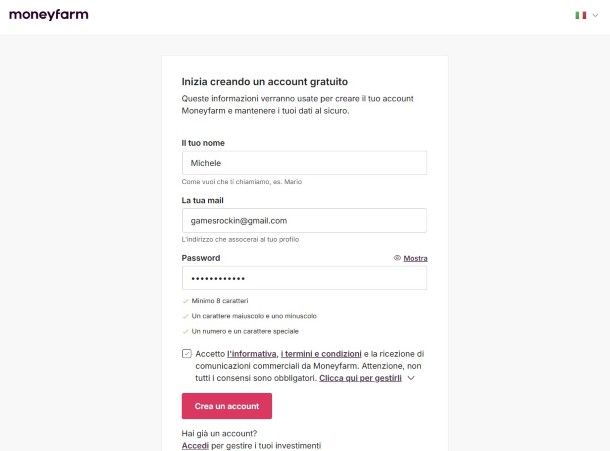Open 'i termini e condizioni' link
Image resolution: width=610 pixels, height=451 pixels.
tap(320, 354)
